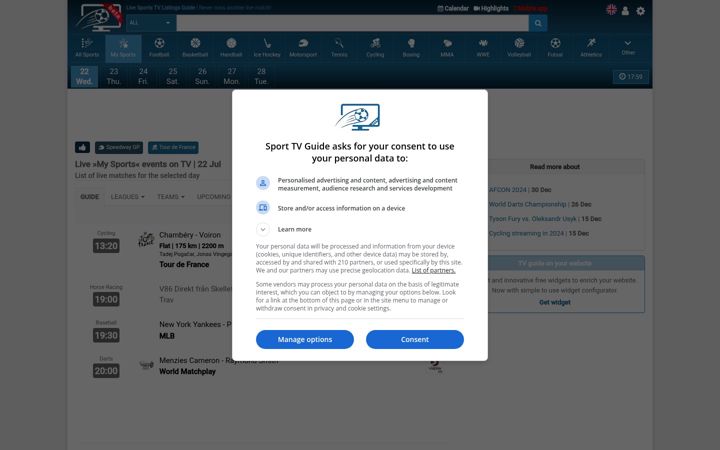Open Cycling streaming in 2024 link

(526, 233)
